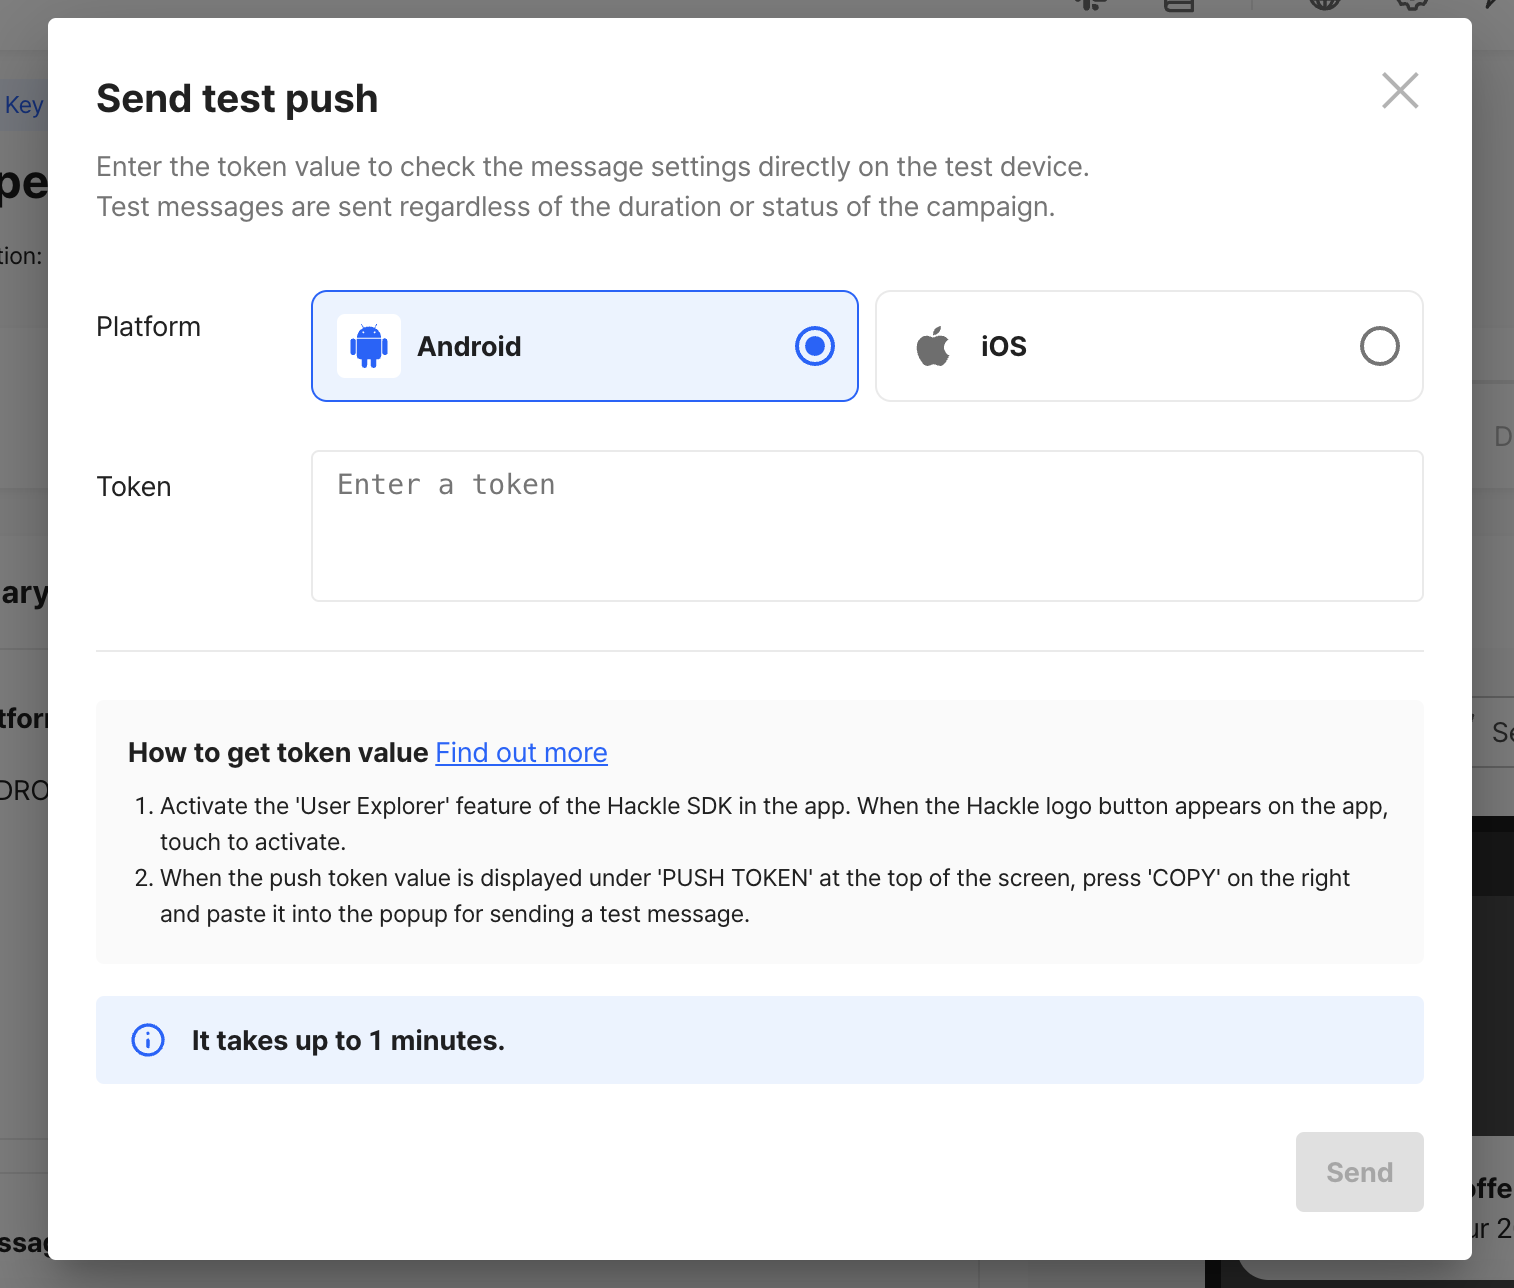The image size is (1514, 1288).
Task: Open the Find out more link
Action: click(521, 753)
